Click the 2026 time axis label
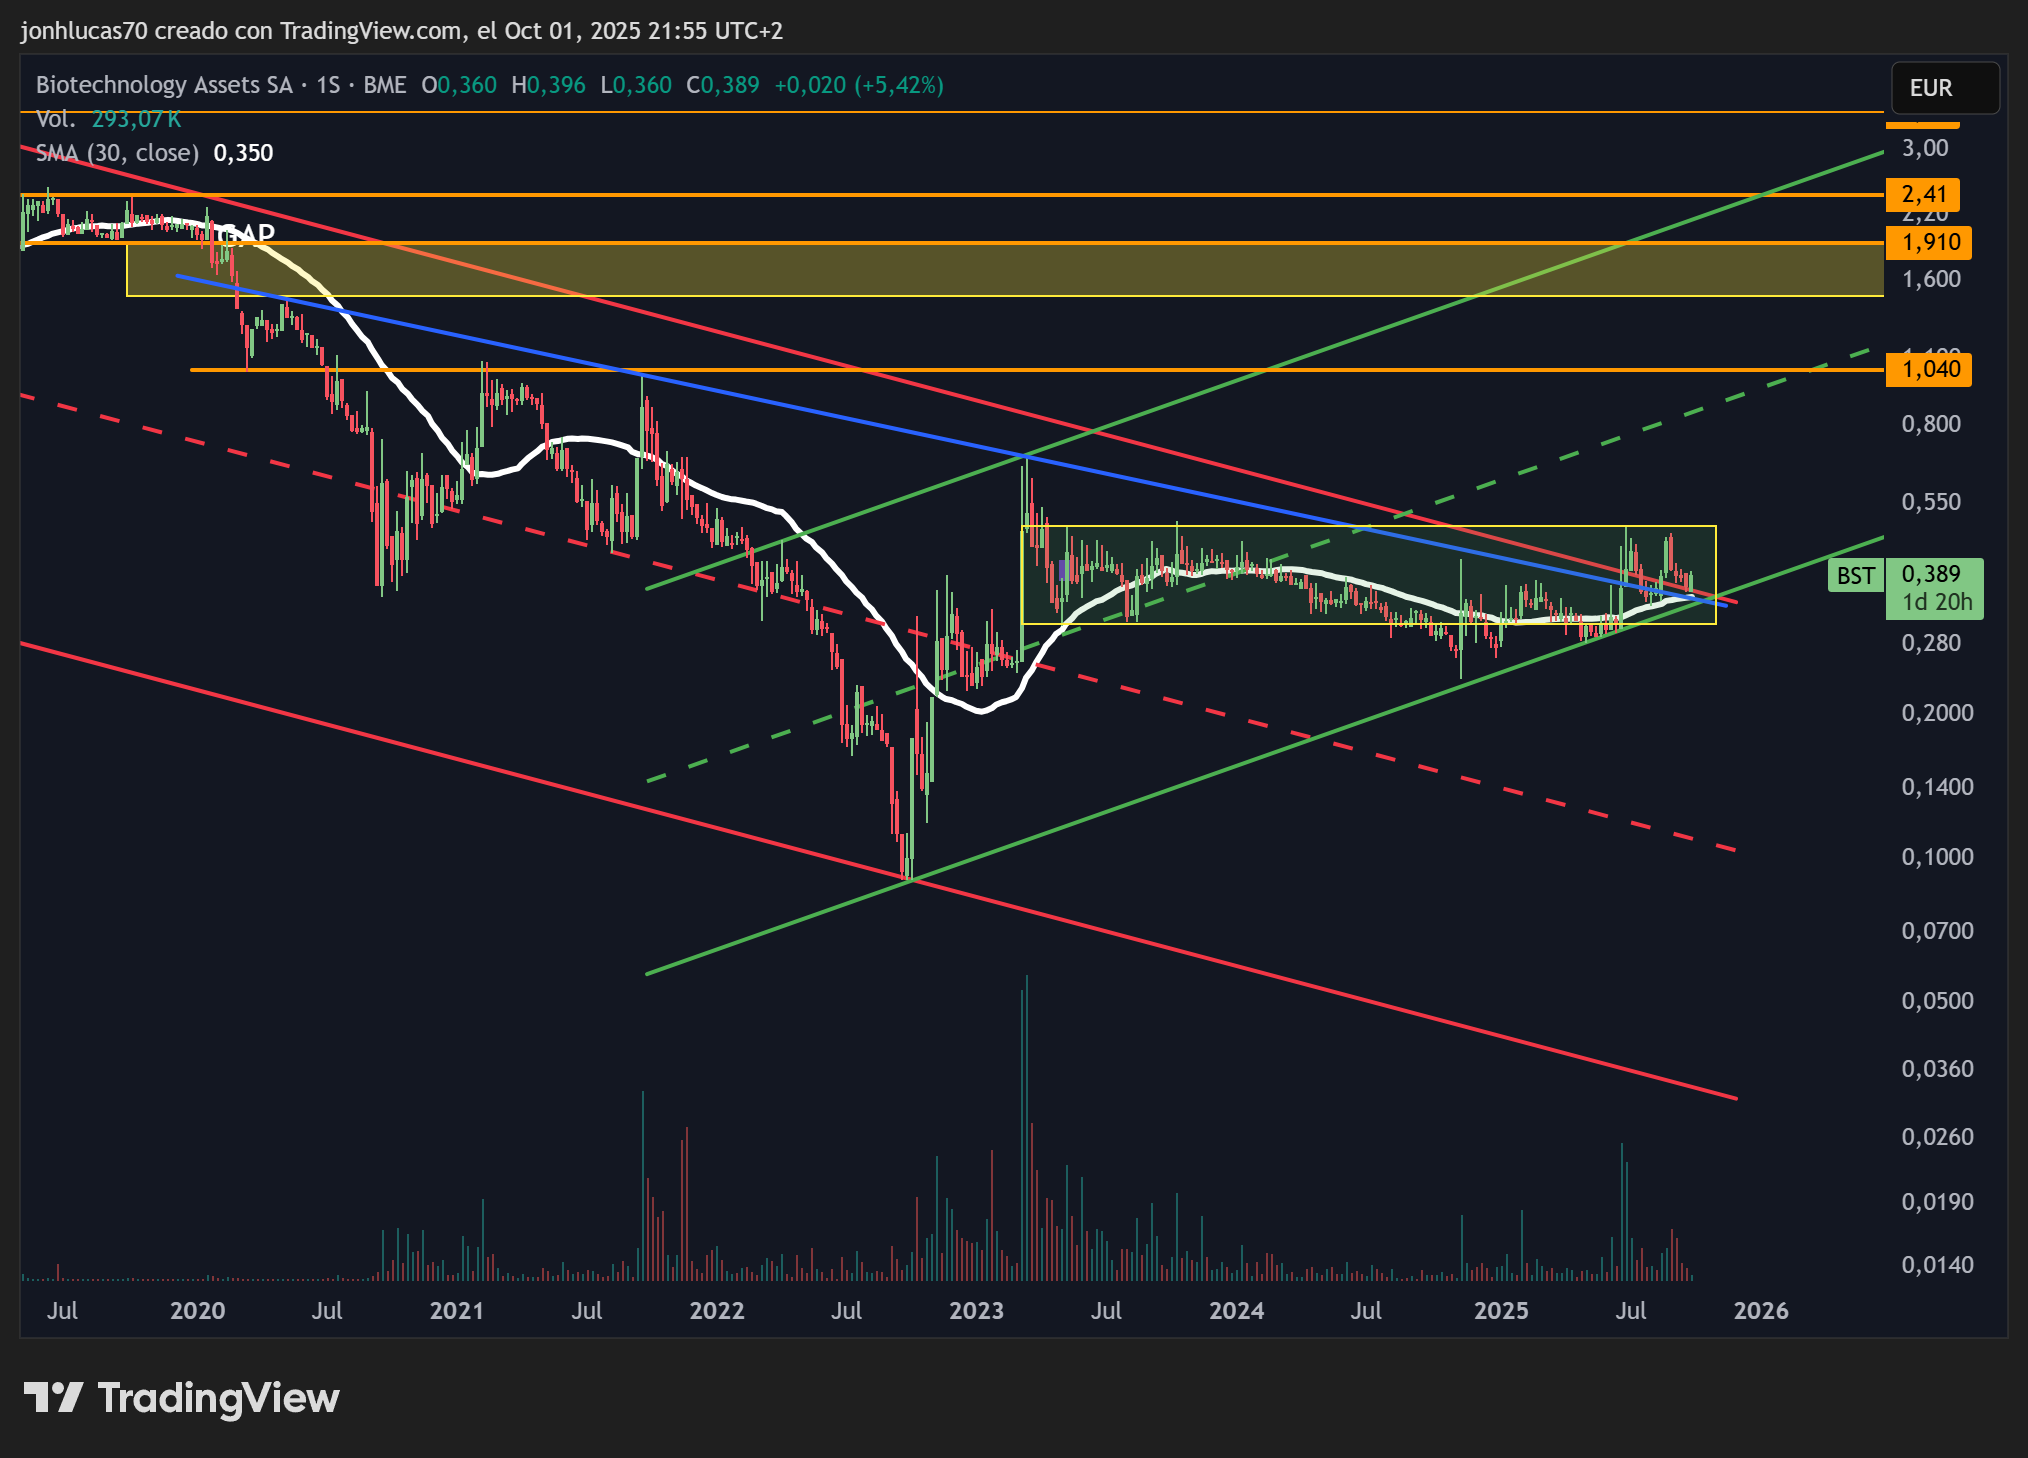Viewport: 2028px width, 1458px height. 1760,1310
